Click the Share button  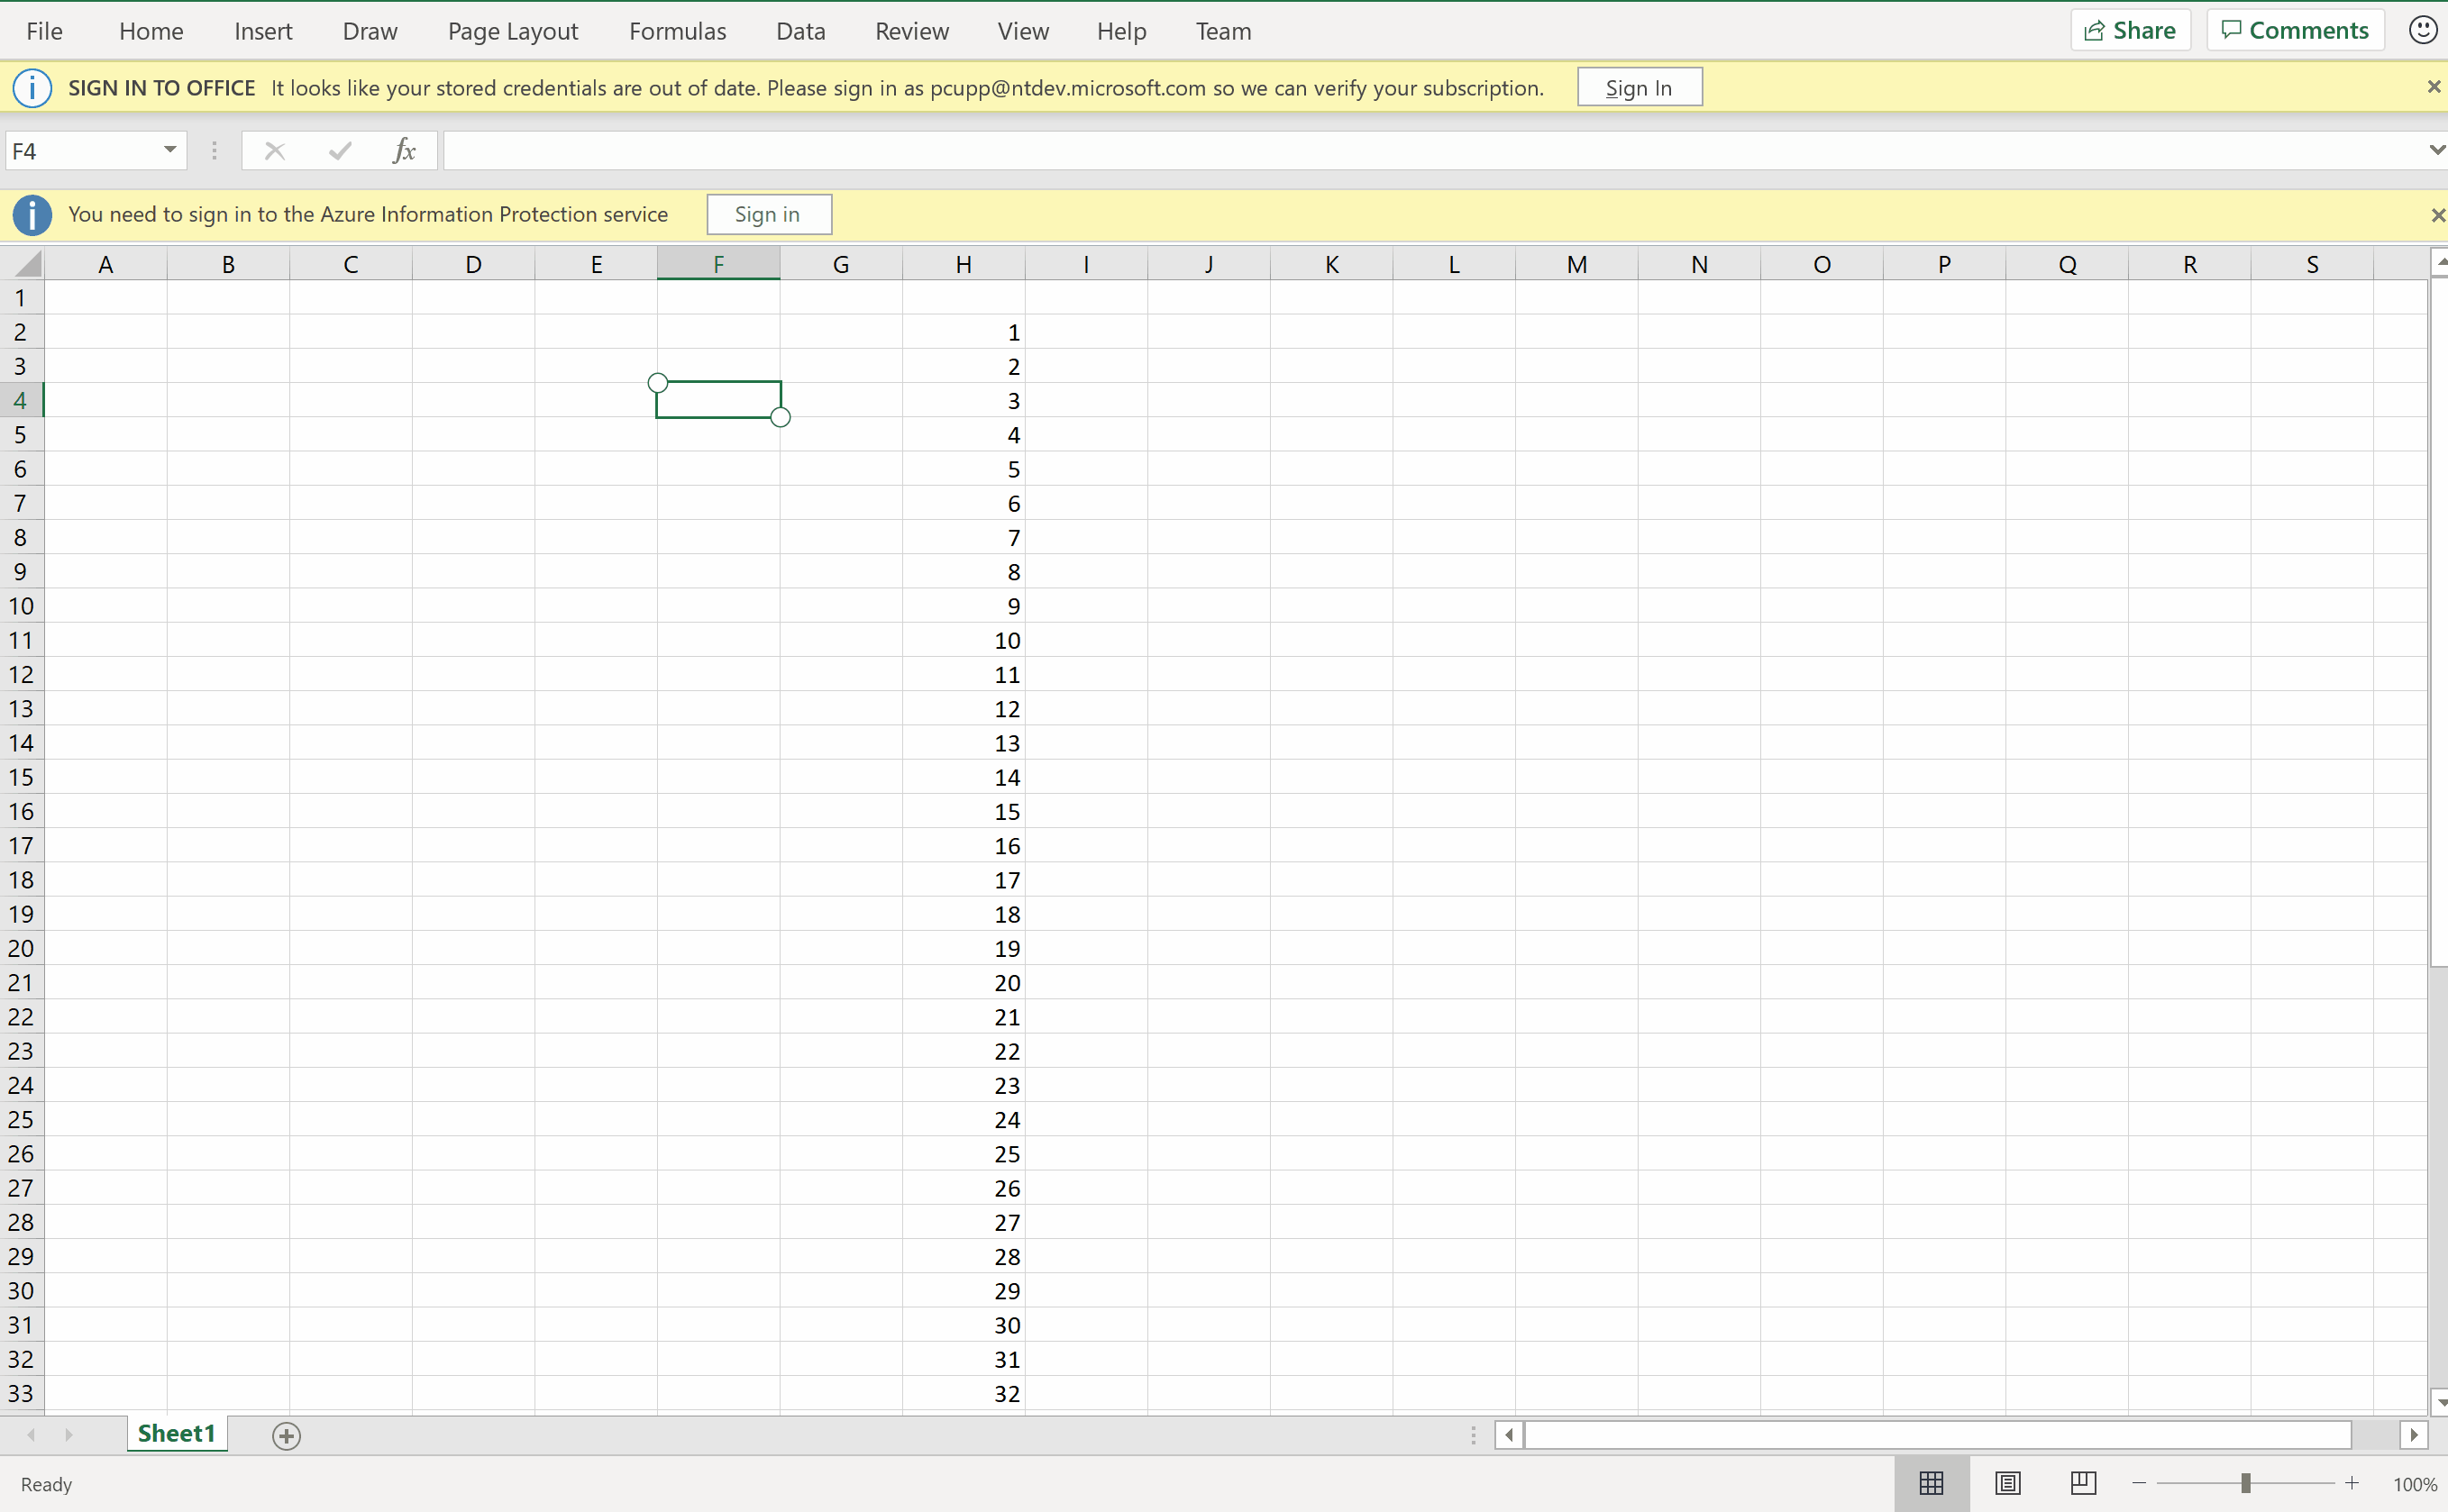[x=2130, y=30]
